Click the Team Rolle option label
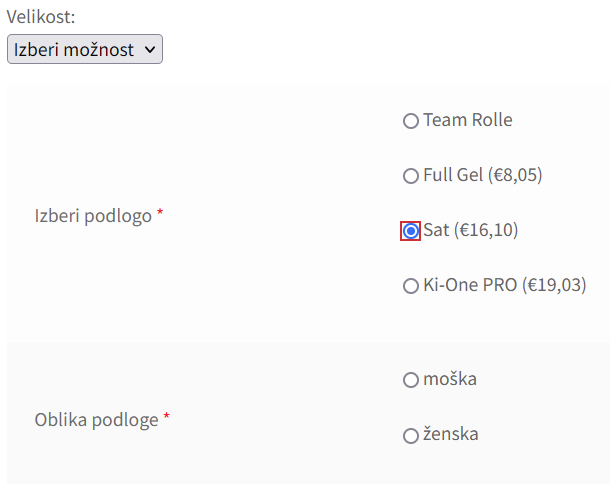 click(x=467, y=120)
